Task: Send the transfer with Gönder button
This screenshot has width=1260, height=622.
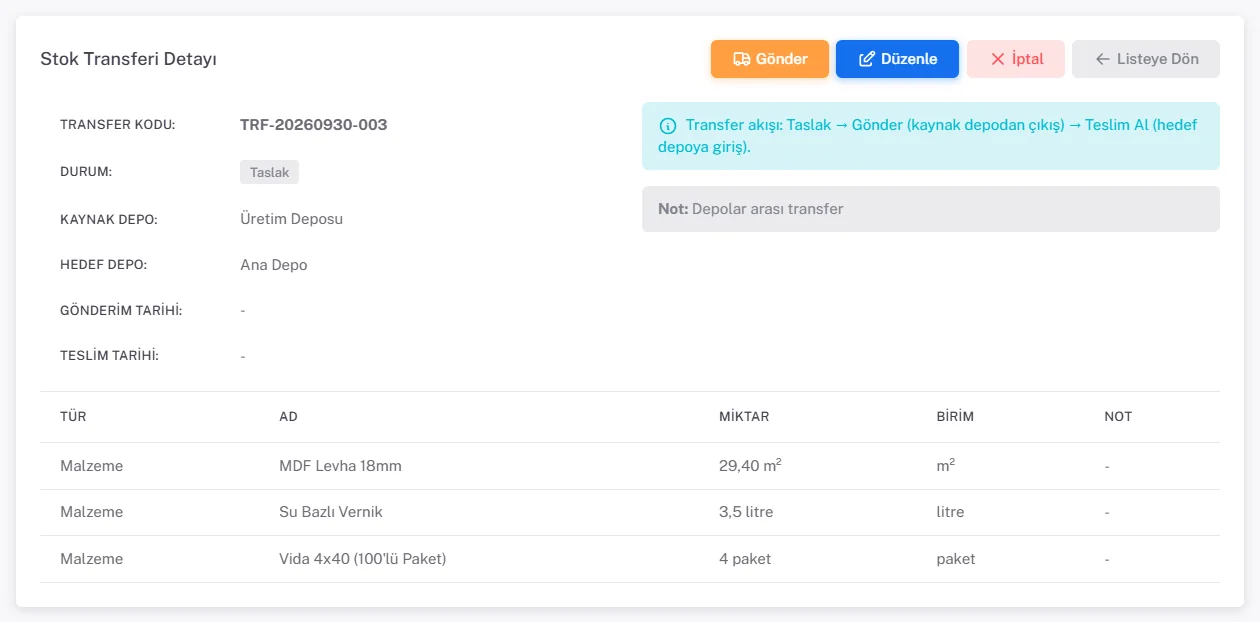Action: pos(770,59)
